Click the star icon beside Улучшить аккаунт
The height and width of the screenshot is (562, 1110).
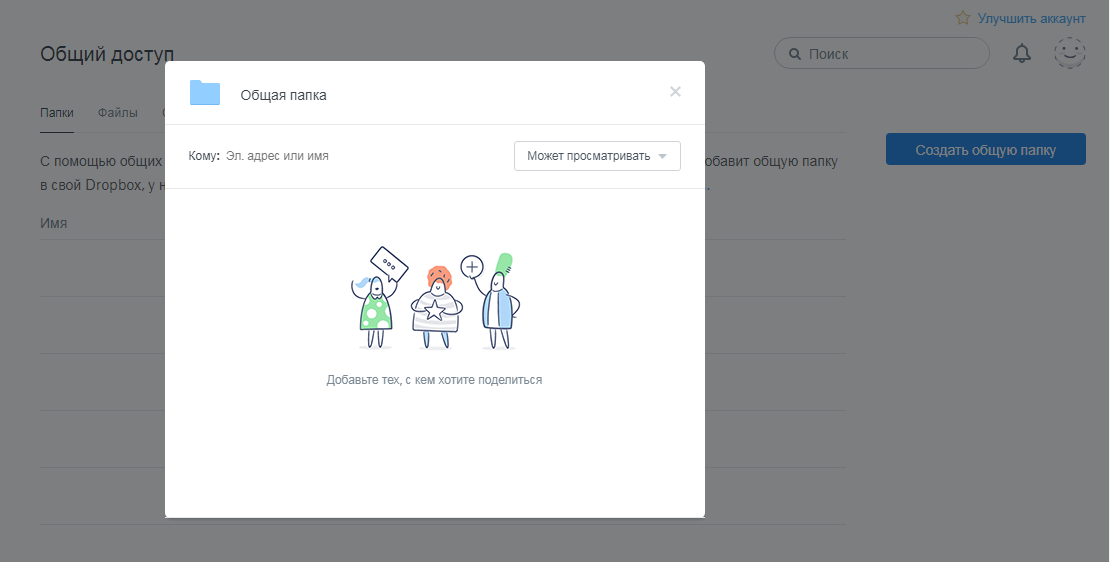tap(963, 18)
